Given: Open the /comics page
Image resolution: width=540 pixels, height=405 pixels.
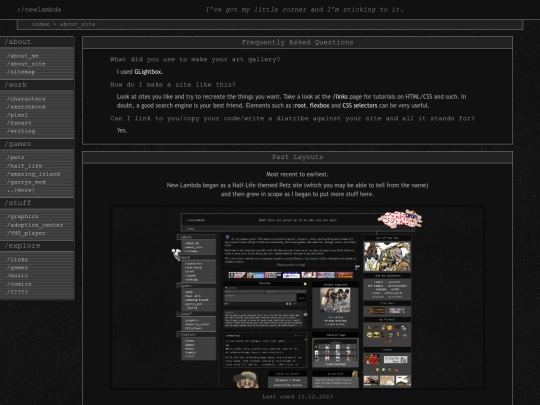Looking at the screenshot, I should click(x=19, y=284).
